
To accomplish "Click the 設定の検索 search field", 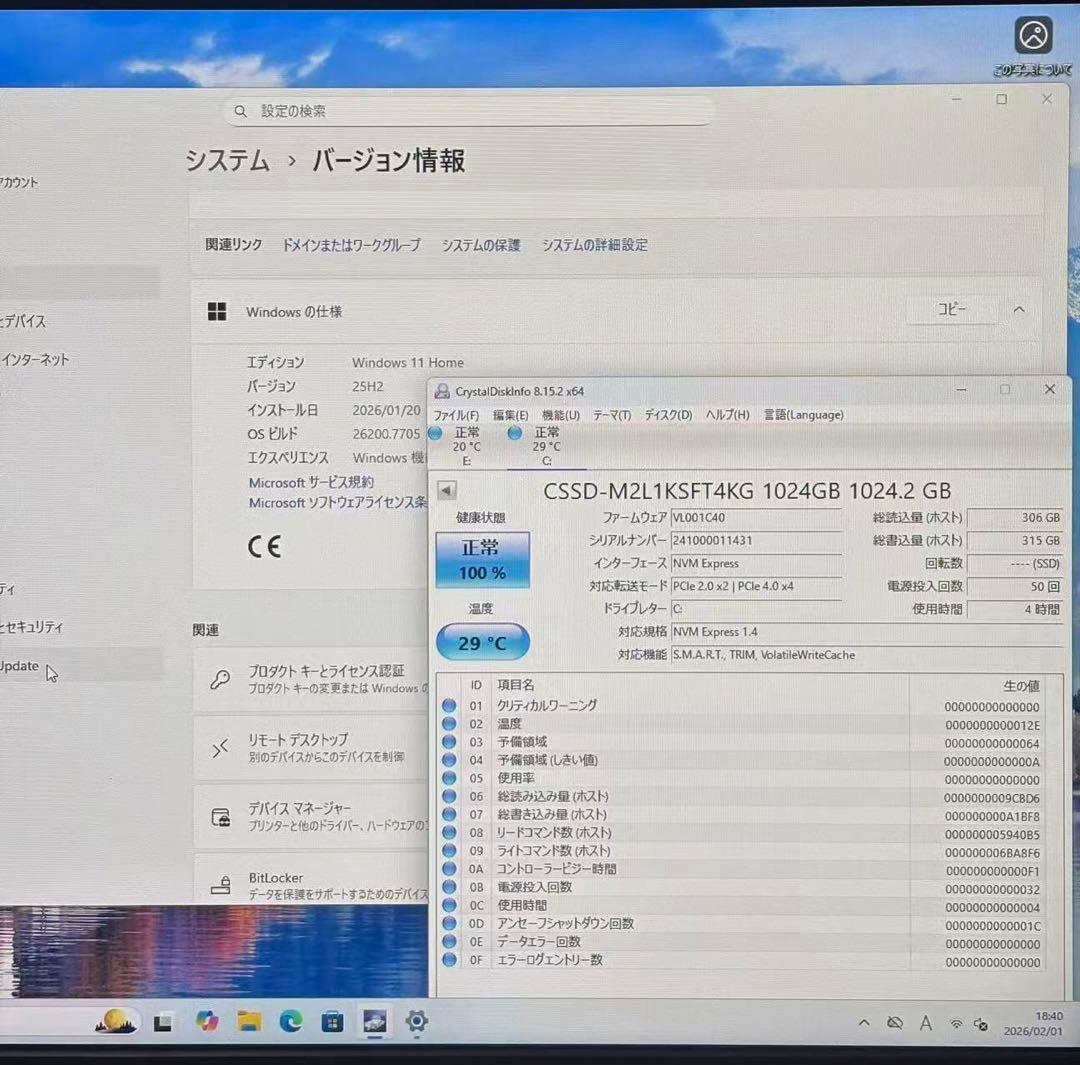I will pyautogui.click(x=470, y=111).
